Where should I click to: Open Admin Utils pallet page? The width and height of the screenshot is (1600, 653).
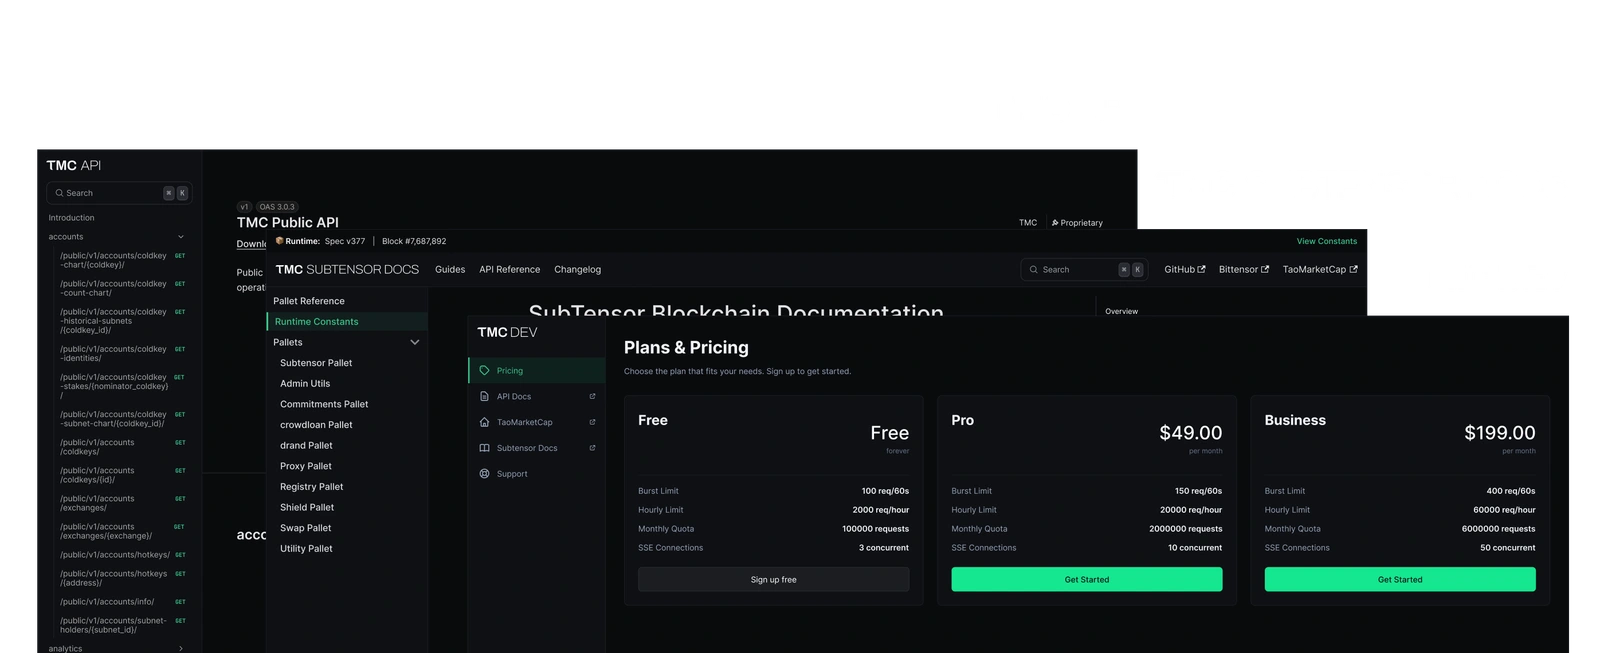pyautogui.click(x=305, y=383)
